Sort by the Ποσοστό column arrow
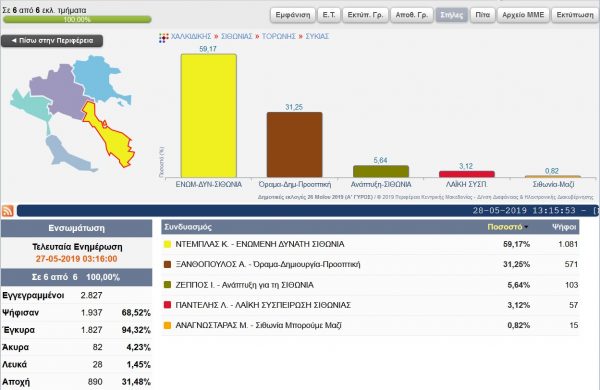Image resolution: width=600 pixels, height=390 pixels. (527, 227)
